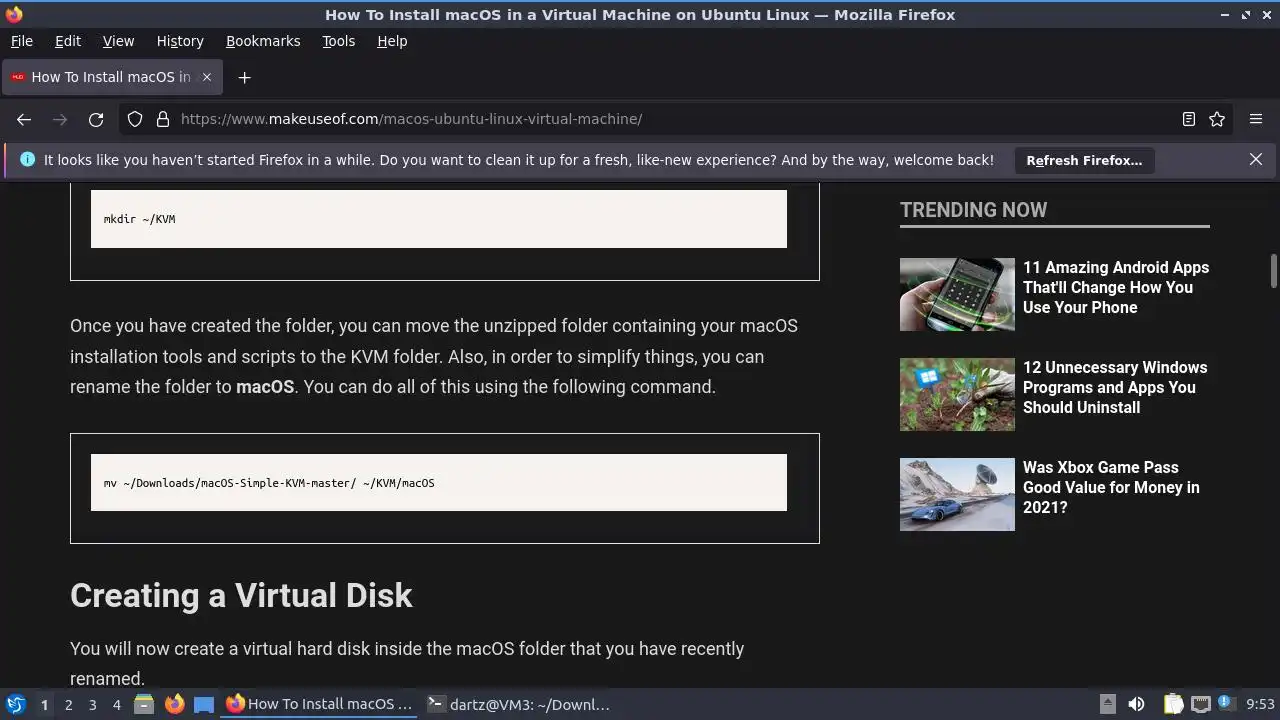Open 11 Amazing Android Apps article link

(x=1116, y=287)
